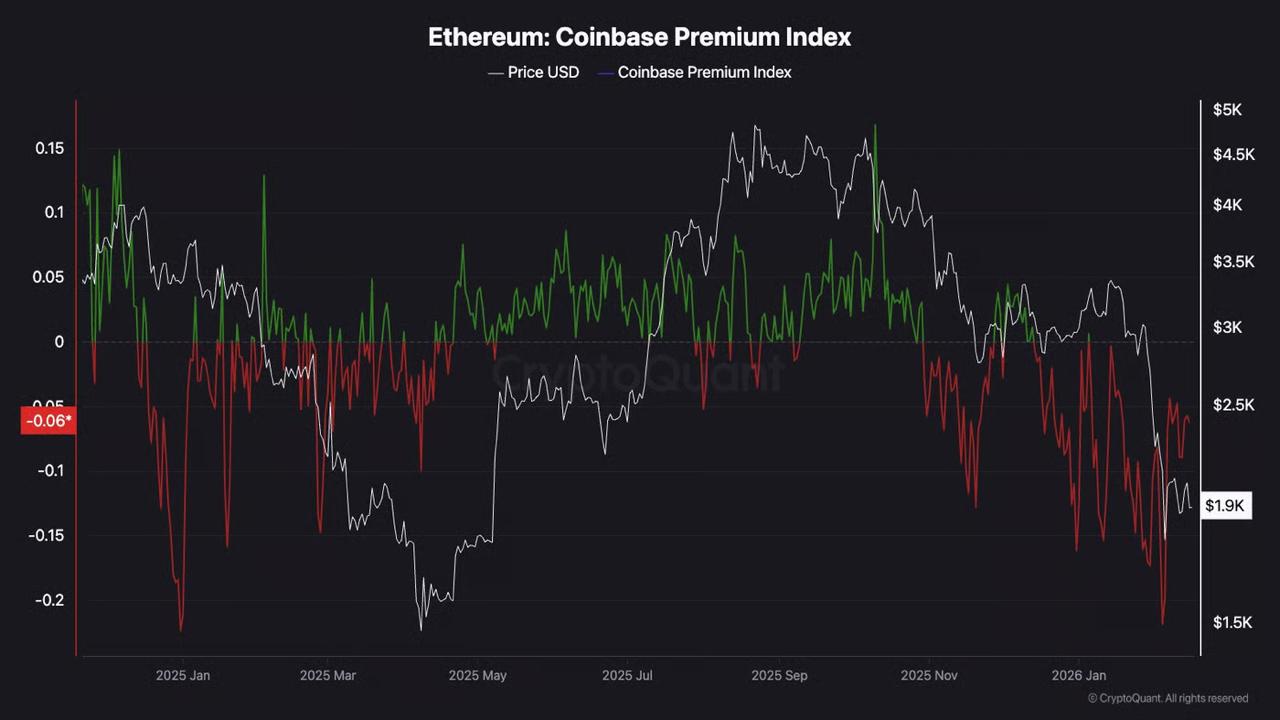Click the 2025 Jul date label
1280x720 pixels.
pyautogui.click(x=627, y=676)
